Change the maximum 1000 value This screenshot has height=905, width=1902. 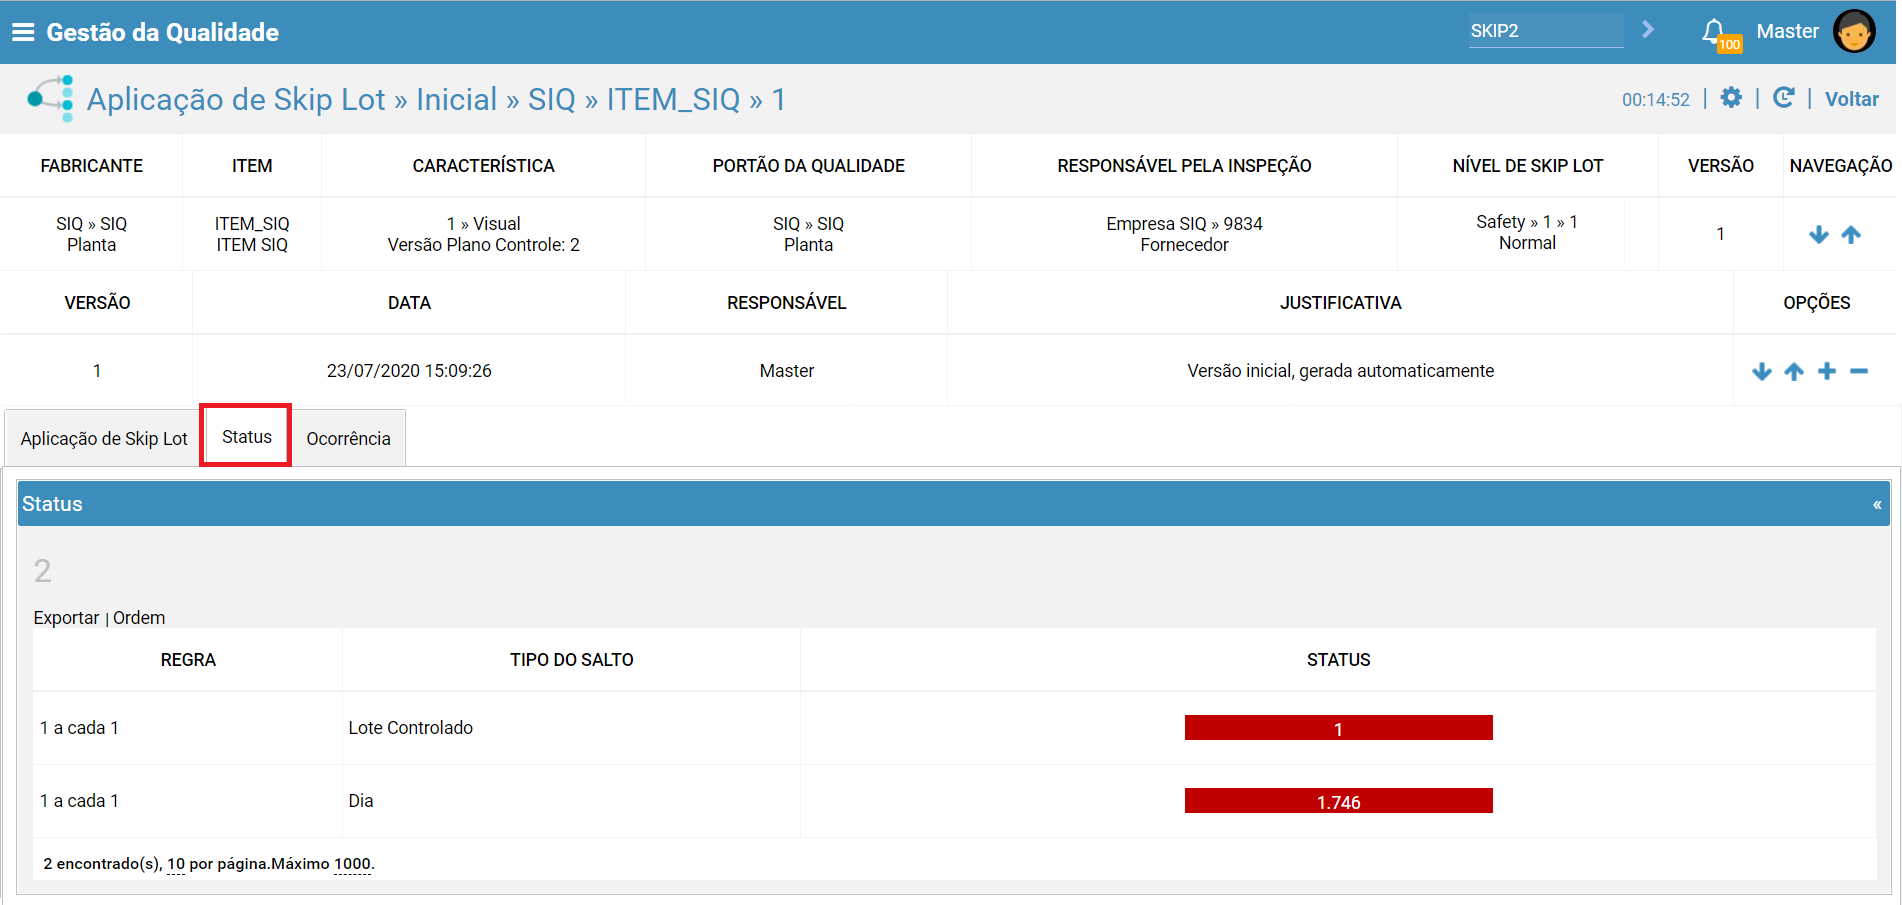tap(352, 864)
